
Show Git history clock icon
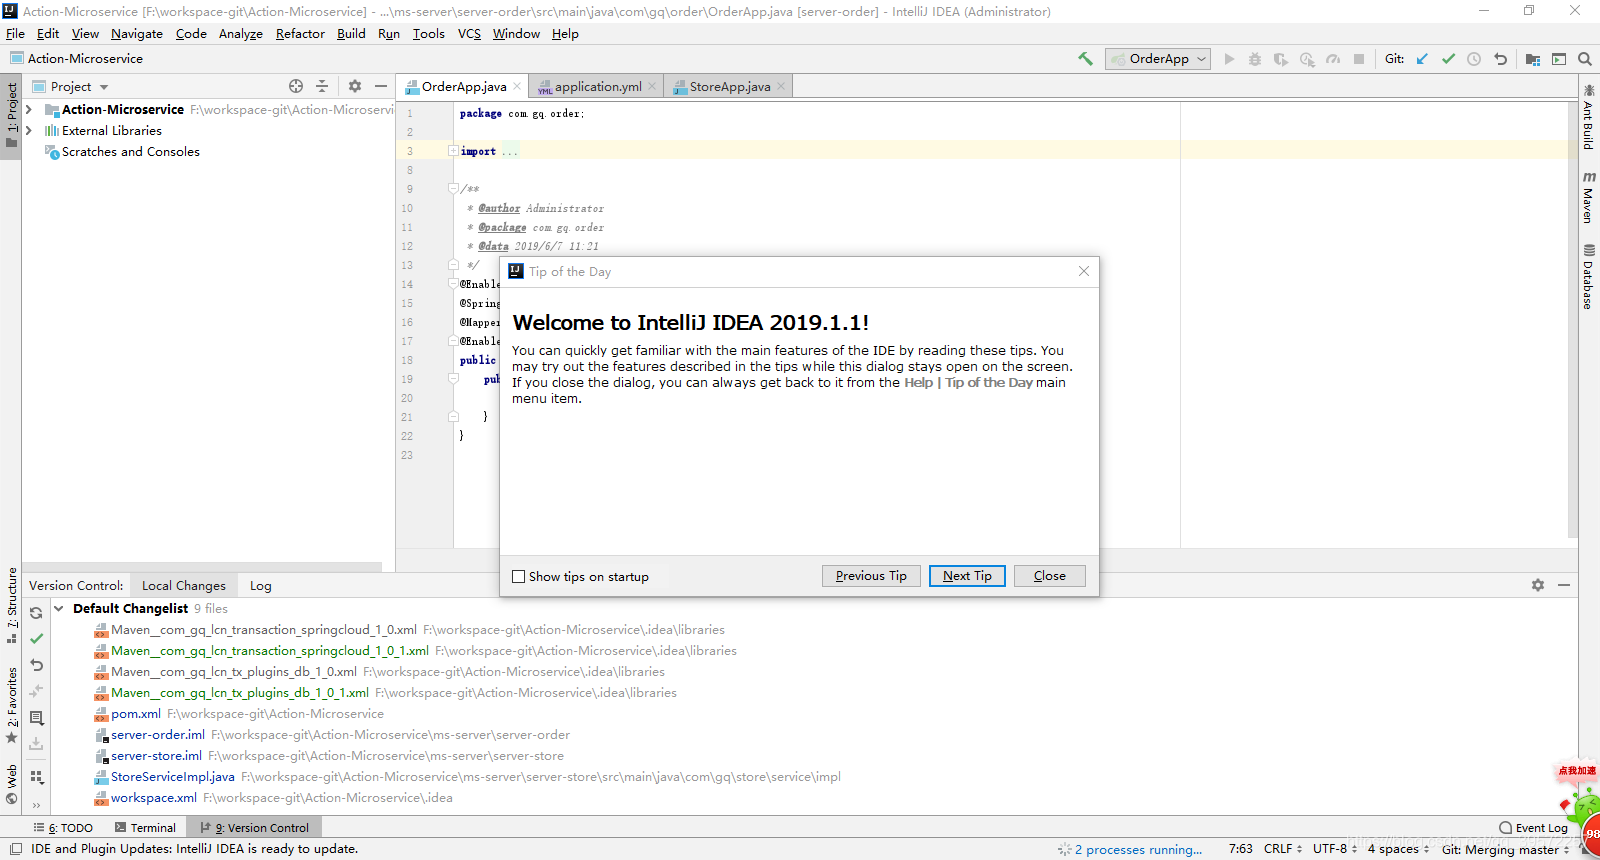click(1474, 59)
